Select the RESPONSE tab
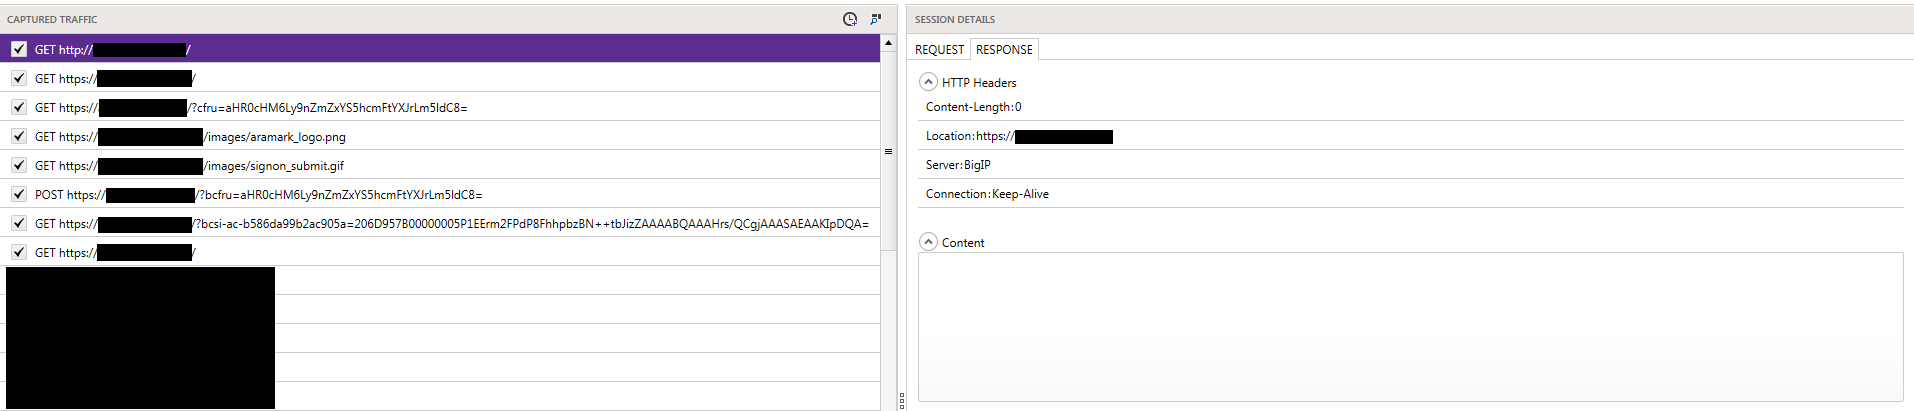The width and height of the screenshot is (1914, 411). 1004,50
